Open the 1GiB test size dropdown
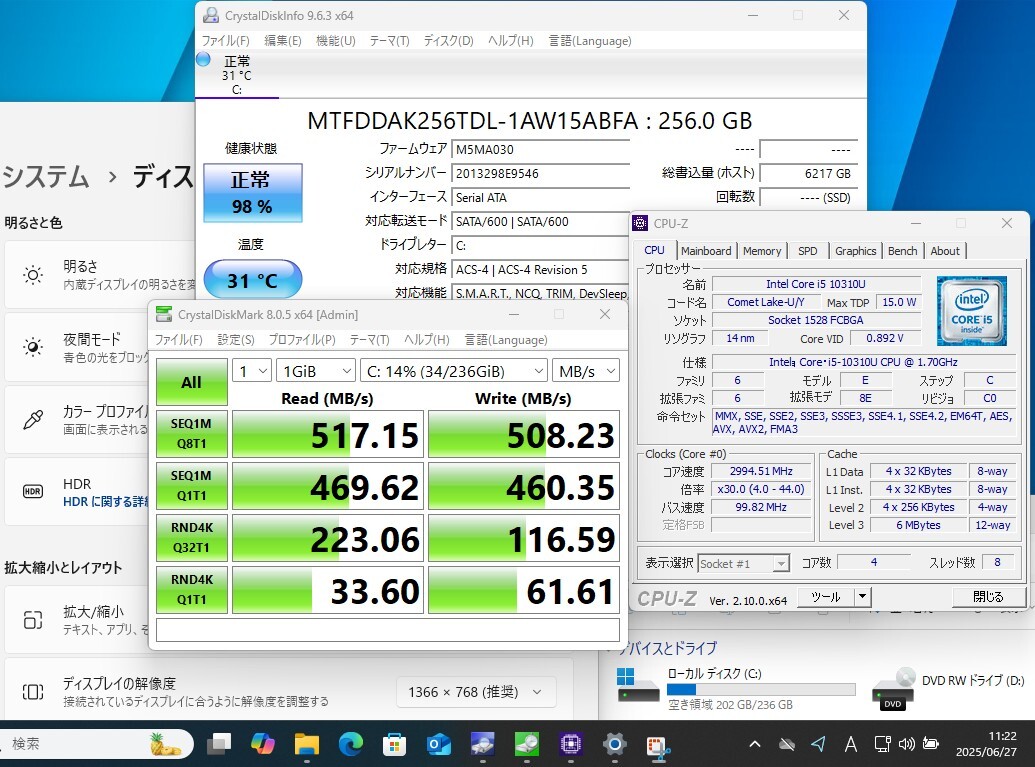Image resolution: width=1035 pixels, height=767 pixels. click(315, 371)
